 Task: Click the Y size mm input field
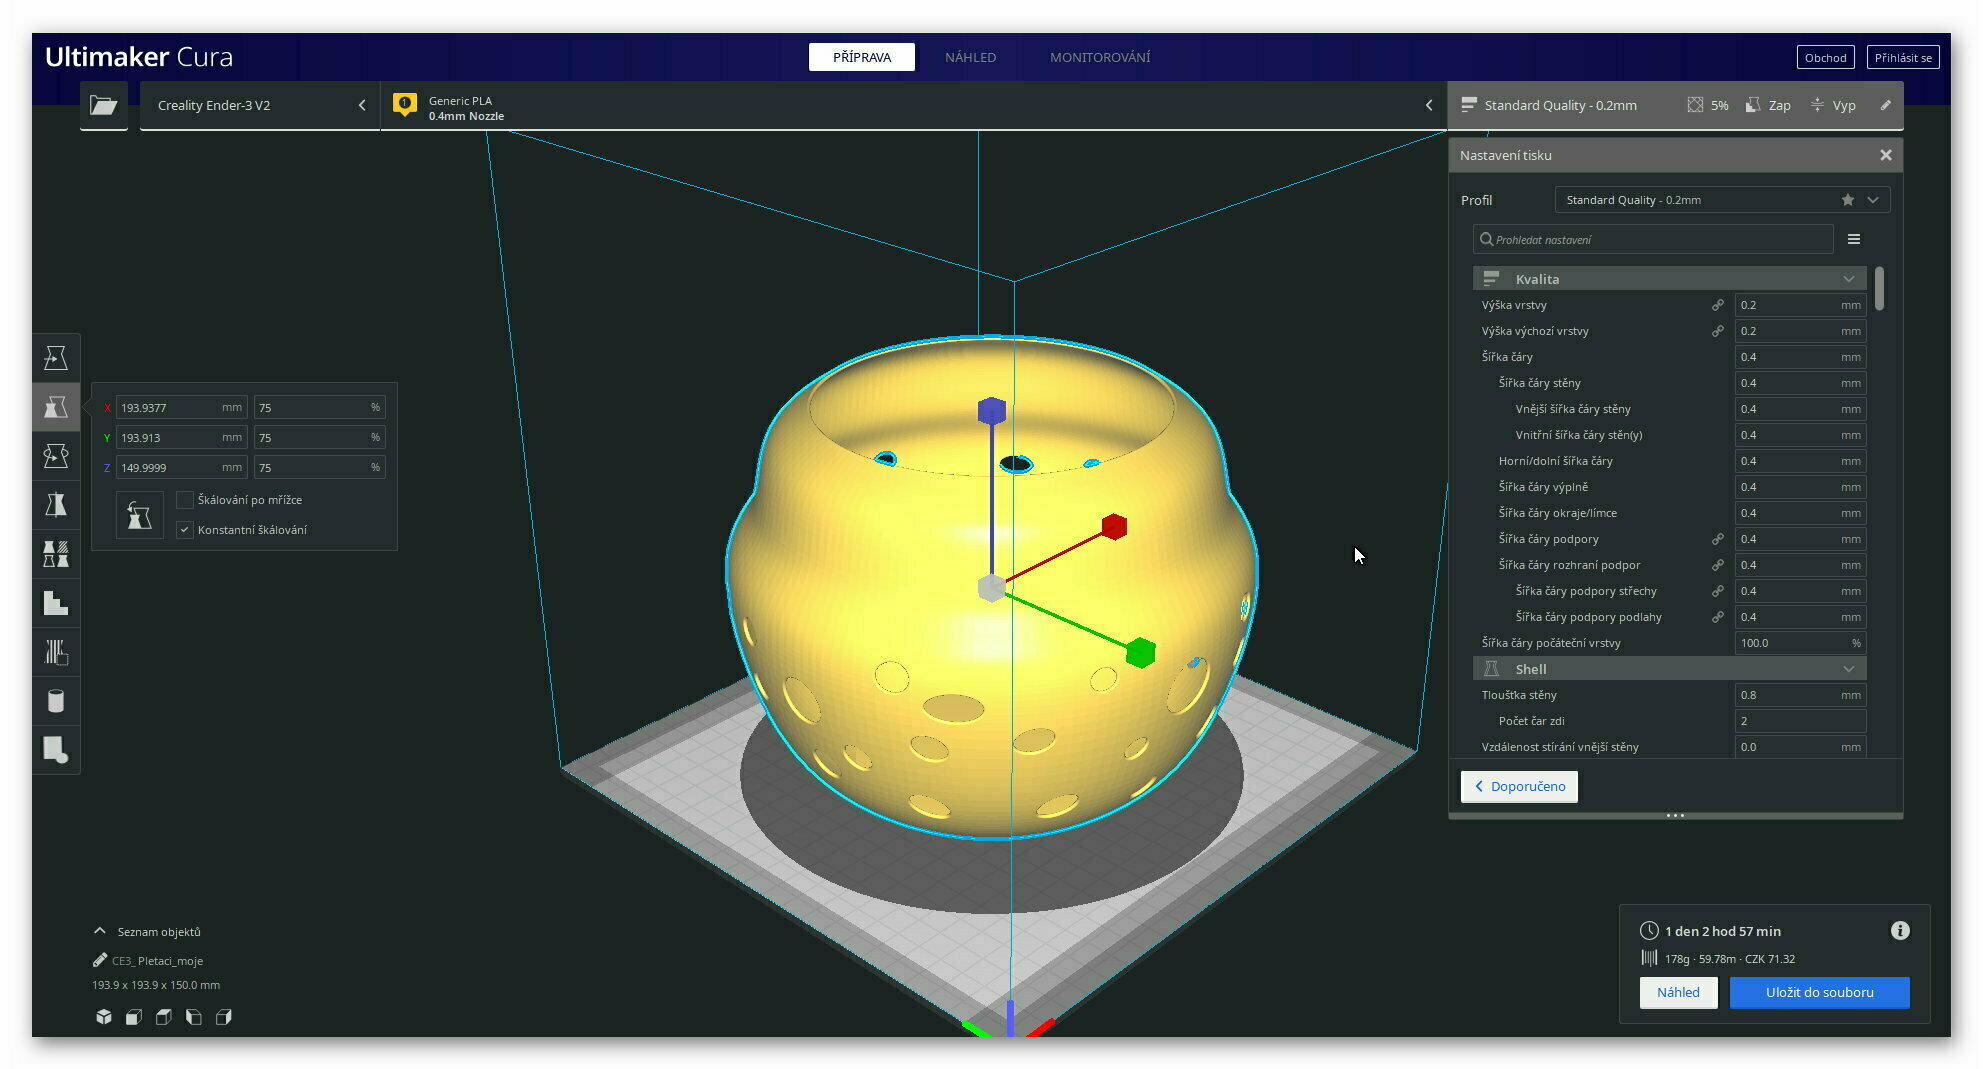[x=181, y=437]
